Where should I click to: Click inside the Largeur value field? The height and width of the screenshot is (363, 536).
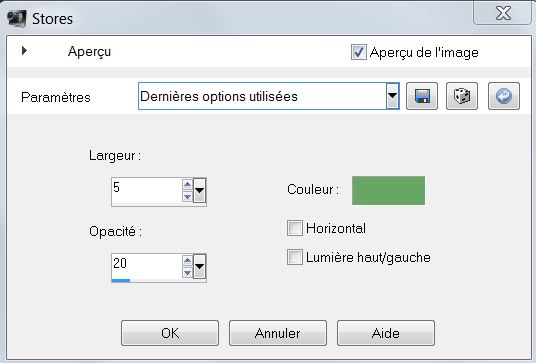pyautogui.click(x=147, y=190)
